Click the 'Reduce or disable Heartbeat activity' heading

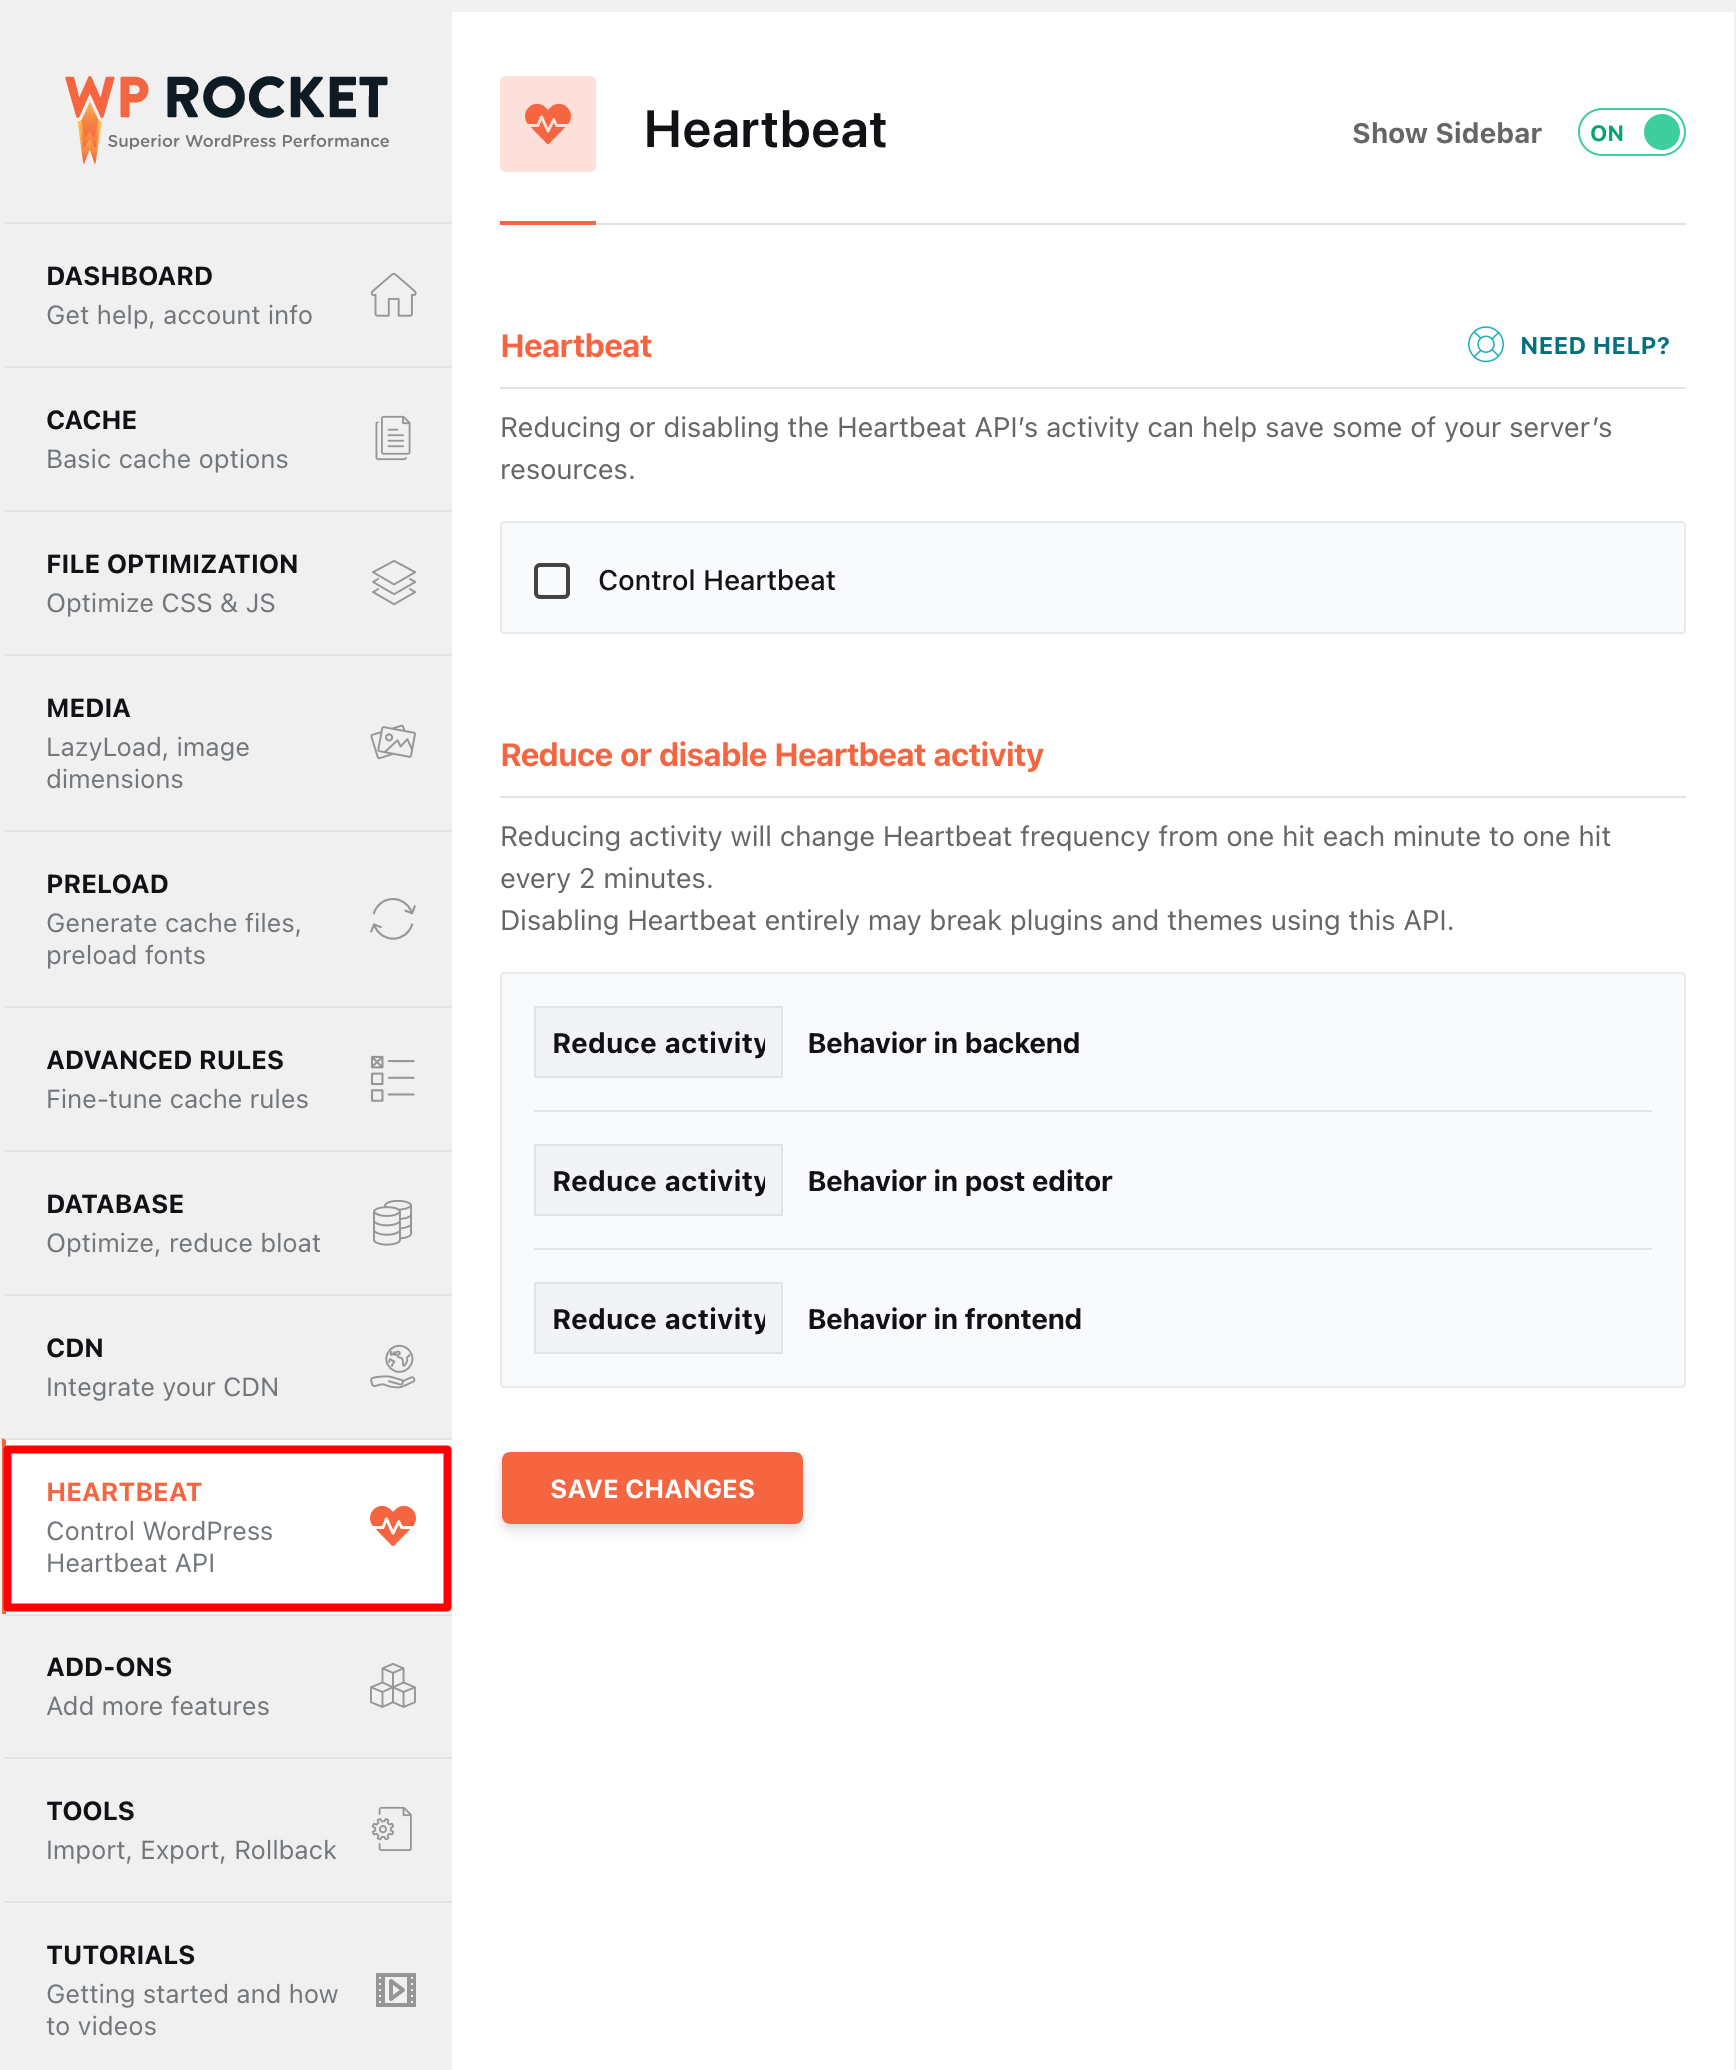[x=771, y=755]
